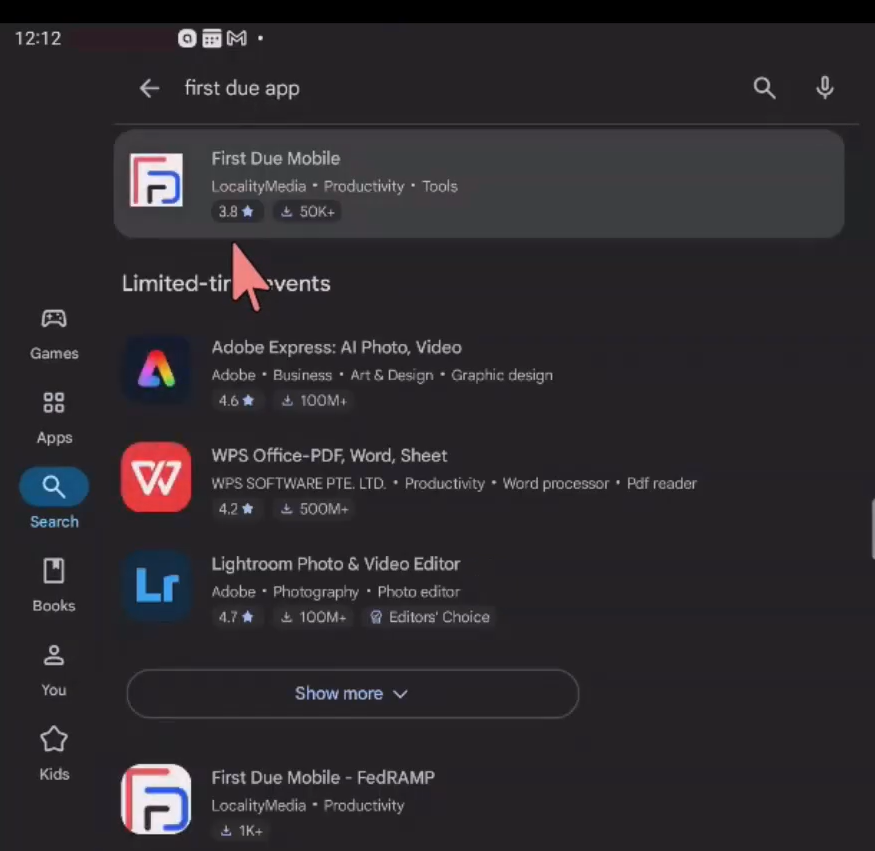
Task: Open Lightroom Photo & Video Editor title
Action: click(x=336, y=564)
